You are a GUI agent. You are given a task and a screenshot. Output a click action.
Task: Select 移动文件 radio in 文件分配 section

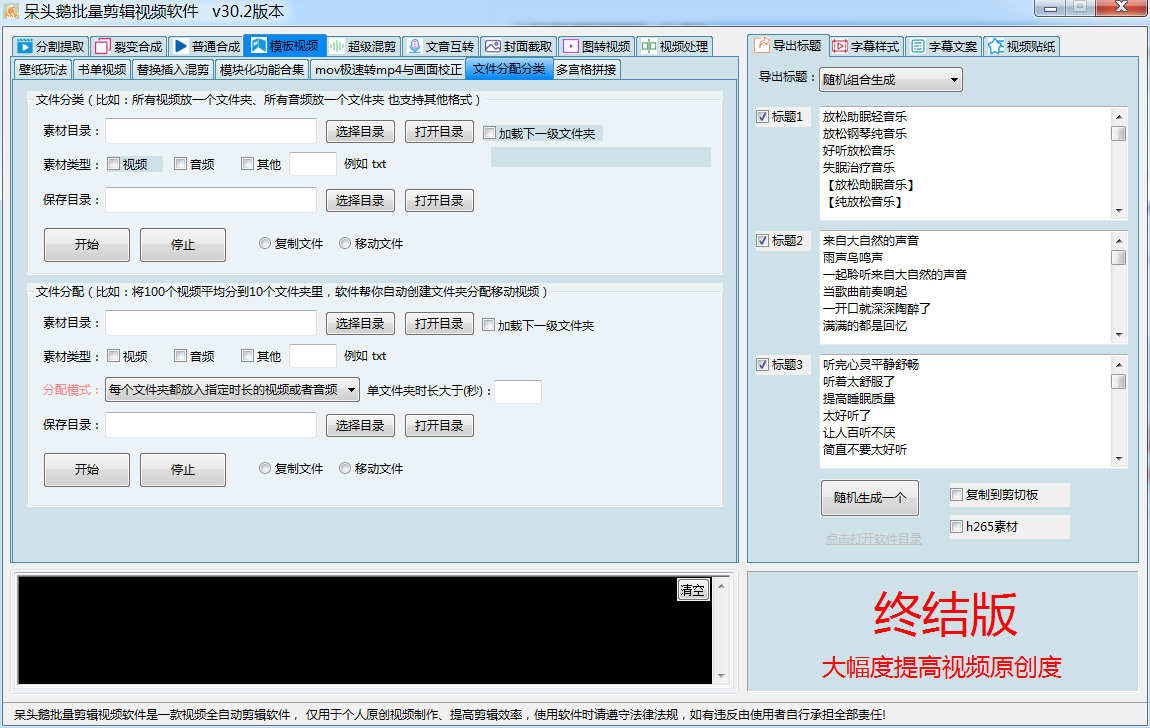pyautogui.click(x=345, y=468)
